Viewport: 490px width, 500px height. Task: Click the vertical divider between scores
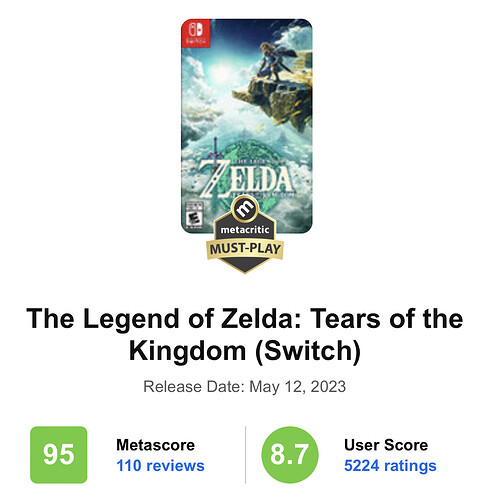(245, 454)
